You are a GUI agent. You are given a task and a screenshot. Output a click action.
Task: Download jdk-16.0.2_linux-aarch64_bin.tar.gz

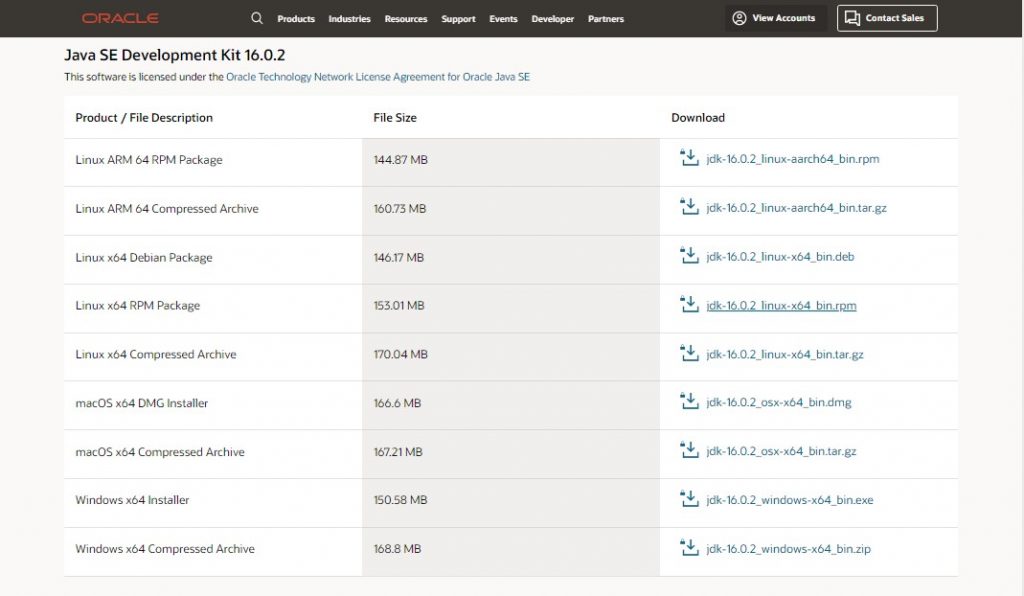[796, 208]
